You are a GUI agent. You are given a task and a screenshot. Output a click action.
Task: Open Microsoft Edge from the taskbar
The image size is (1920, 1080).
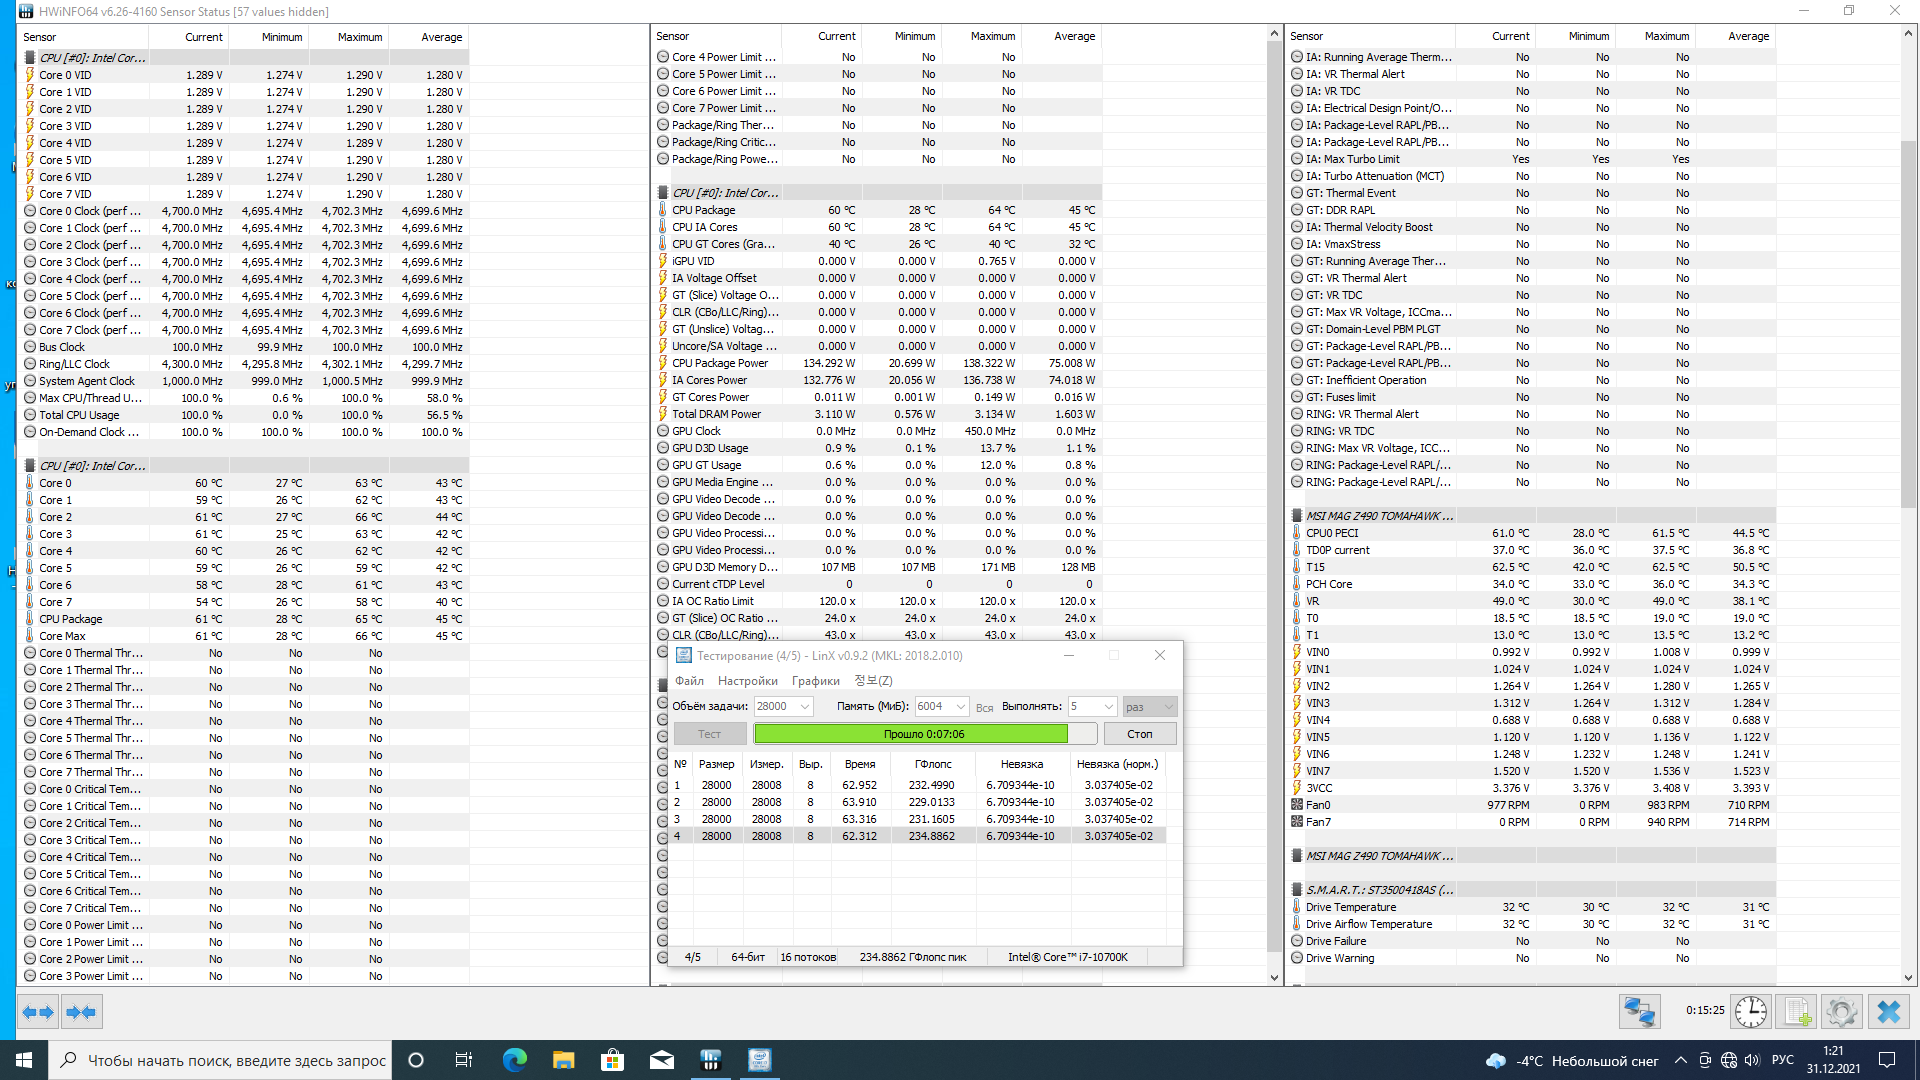[514, 1060]
